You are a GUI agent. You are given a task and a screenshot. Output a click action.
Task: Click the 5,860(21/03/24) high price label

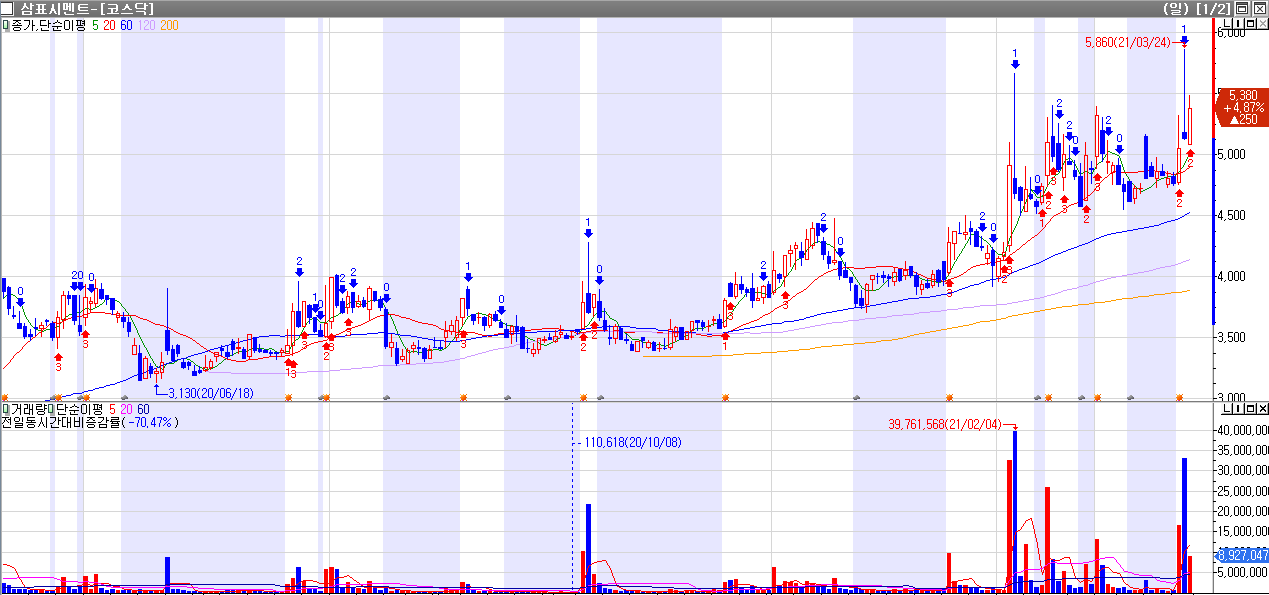point(1127,42)
